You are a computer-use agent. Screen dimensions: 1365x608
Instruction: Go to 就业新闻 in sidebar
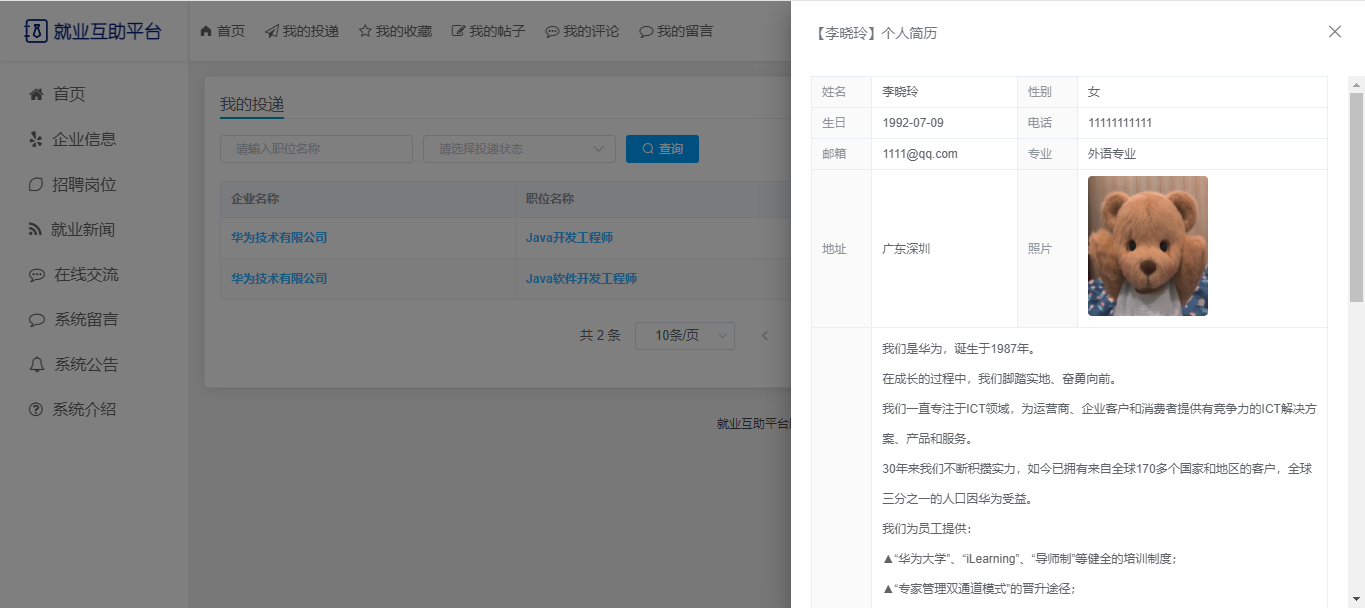[83, 229]
